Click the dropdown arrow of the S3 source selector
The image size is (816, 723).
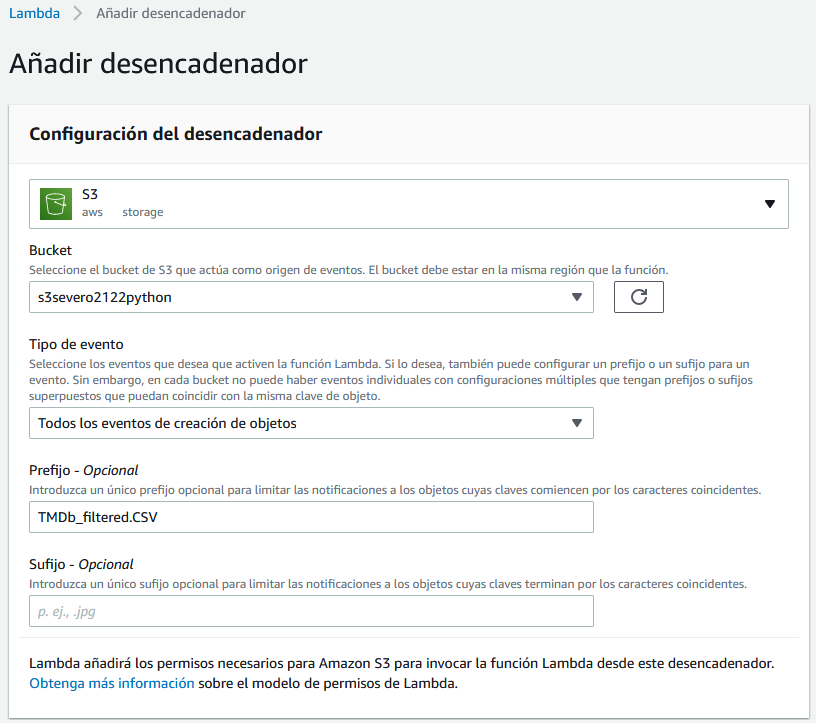pyautogui.click(x=769, y=203)
